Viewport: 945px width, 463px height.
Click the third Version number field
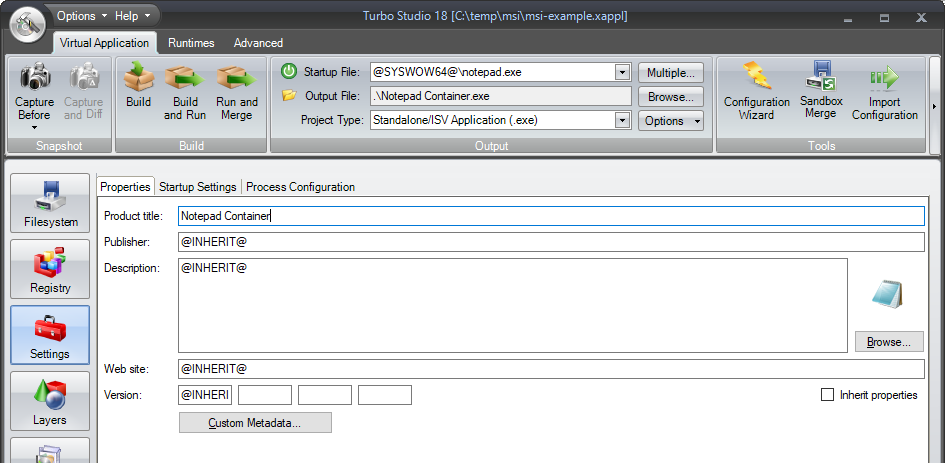325,395
